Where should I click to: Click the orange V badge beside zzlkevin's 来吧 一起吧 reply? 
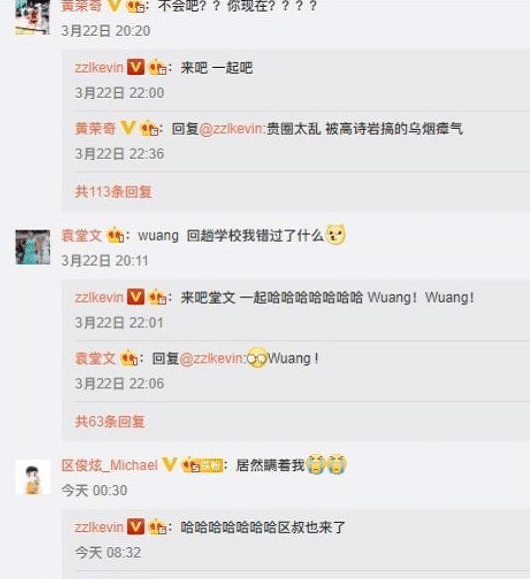coord(136,68)
